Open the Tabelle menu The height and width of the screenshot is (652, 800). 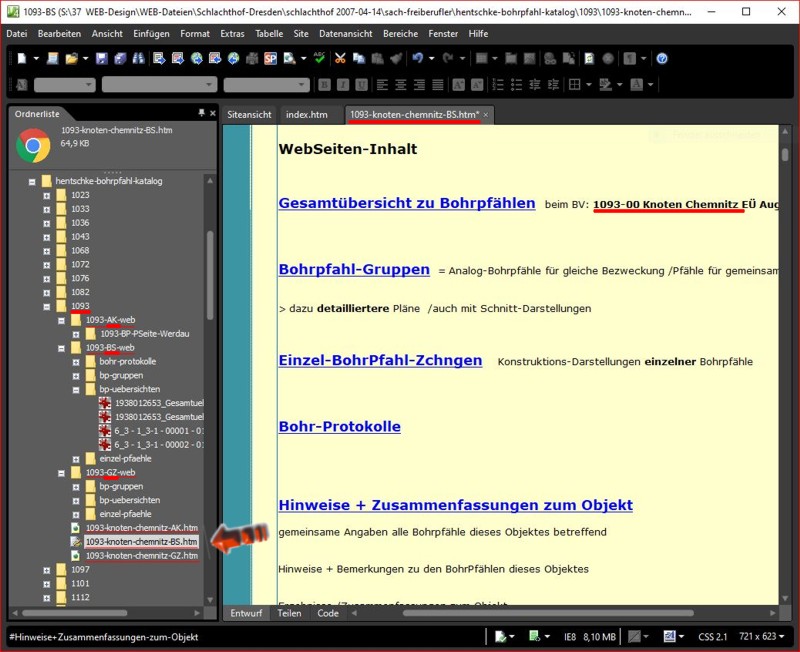(x=269, y=33)
